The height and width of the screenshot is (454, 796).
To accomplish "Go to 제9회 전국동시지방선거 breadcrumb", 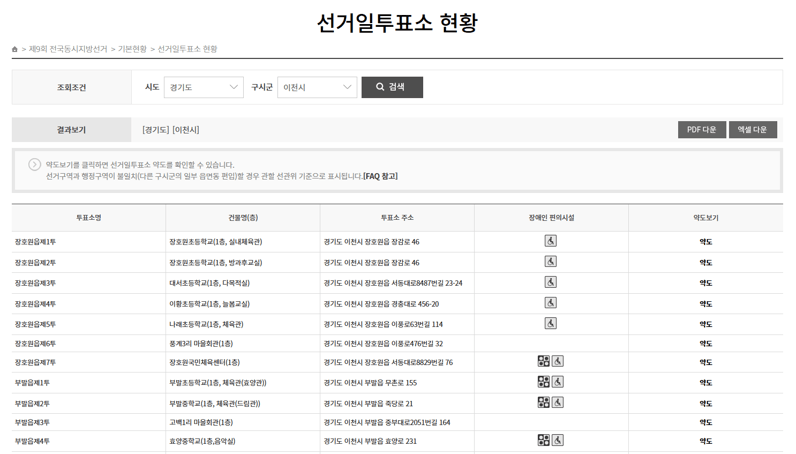I will click(68, 49).
